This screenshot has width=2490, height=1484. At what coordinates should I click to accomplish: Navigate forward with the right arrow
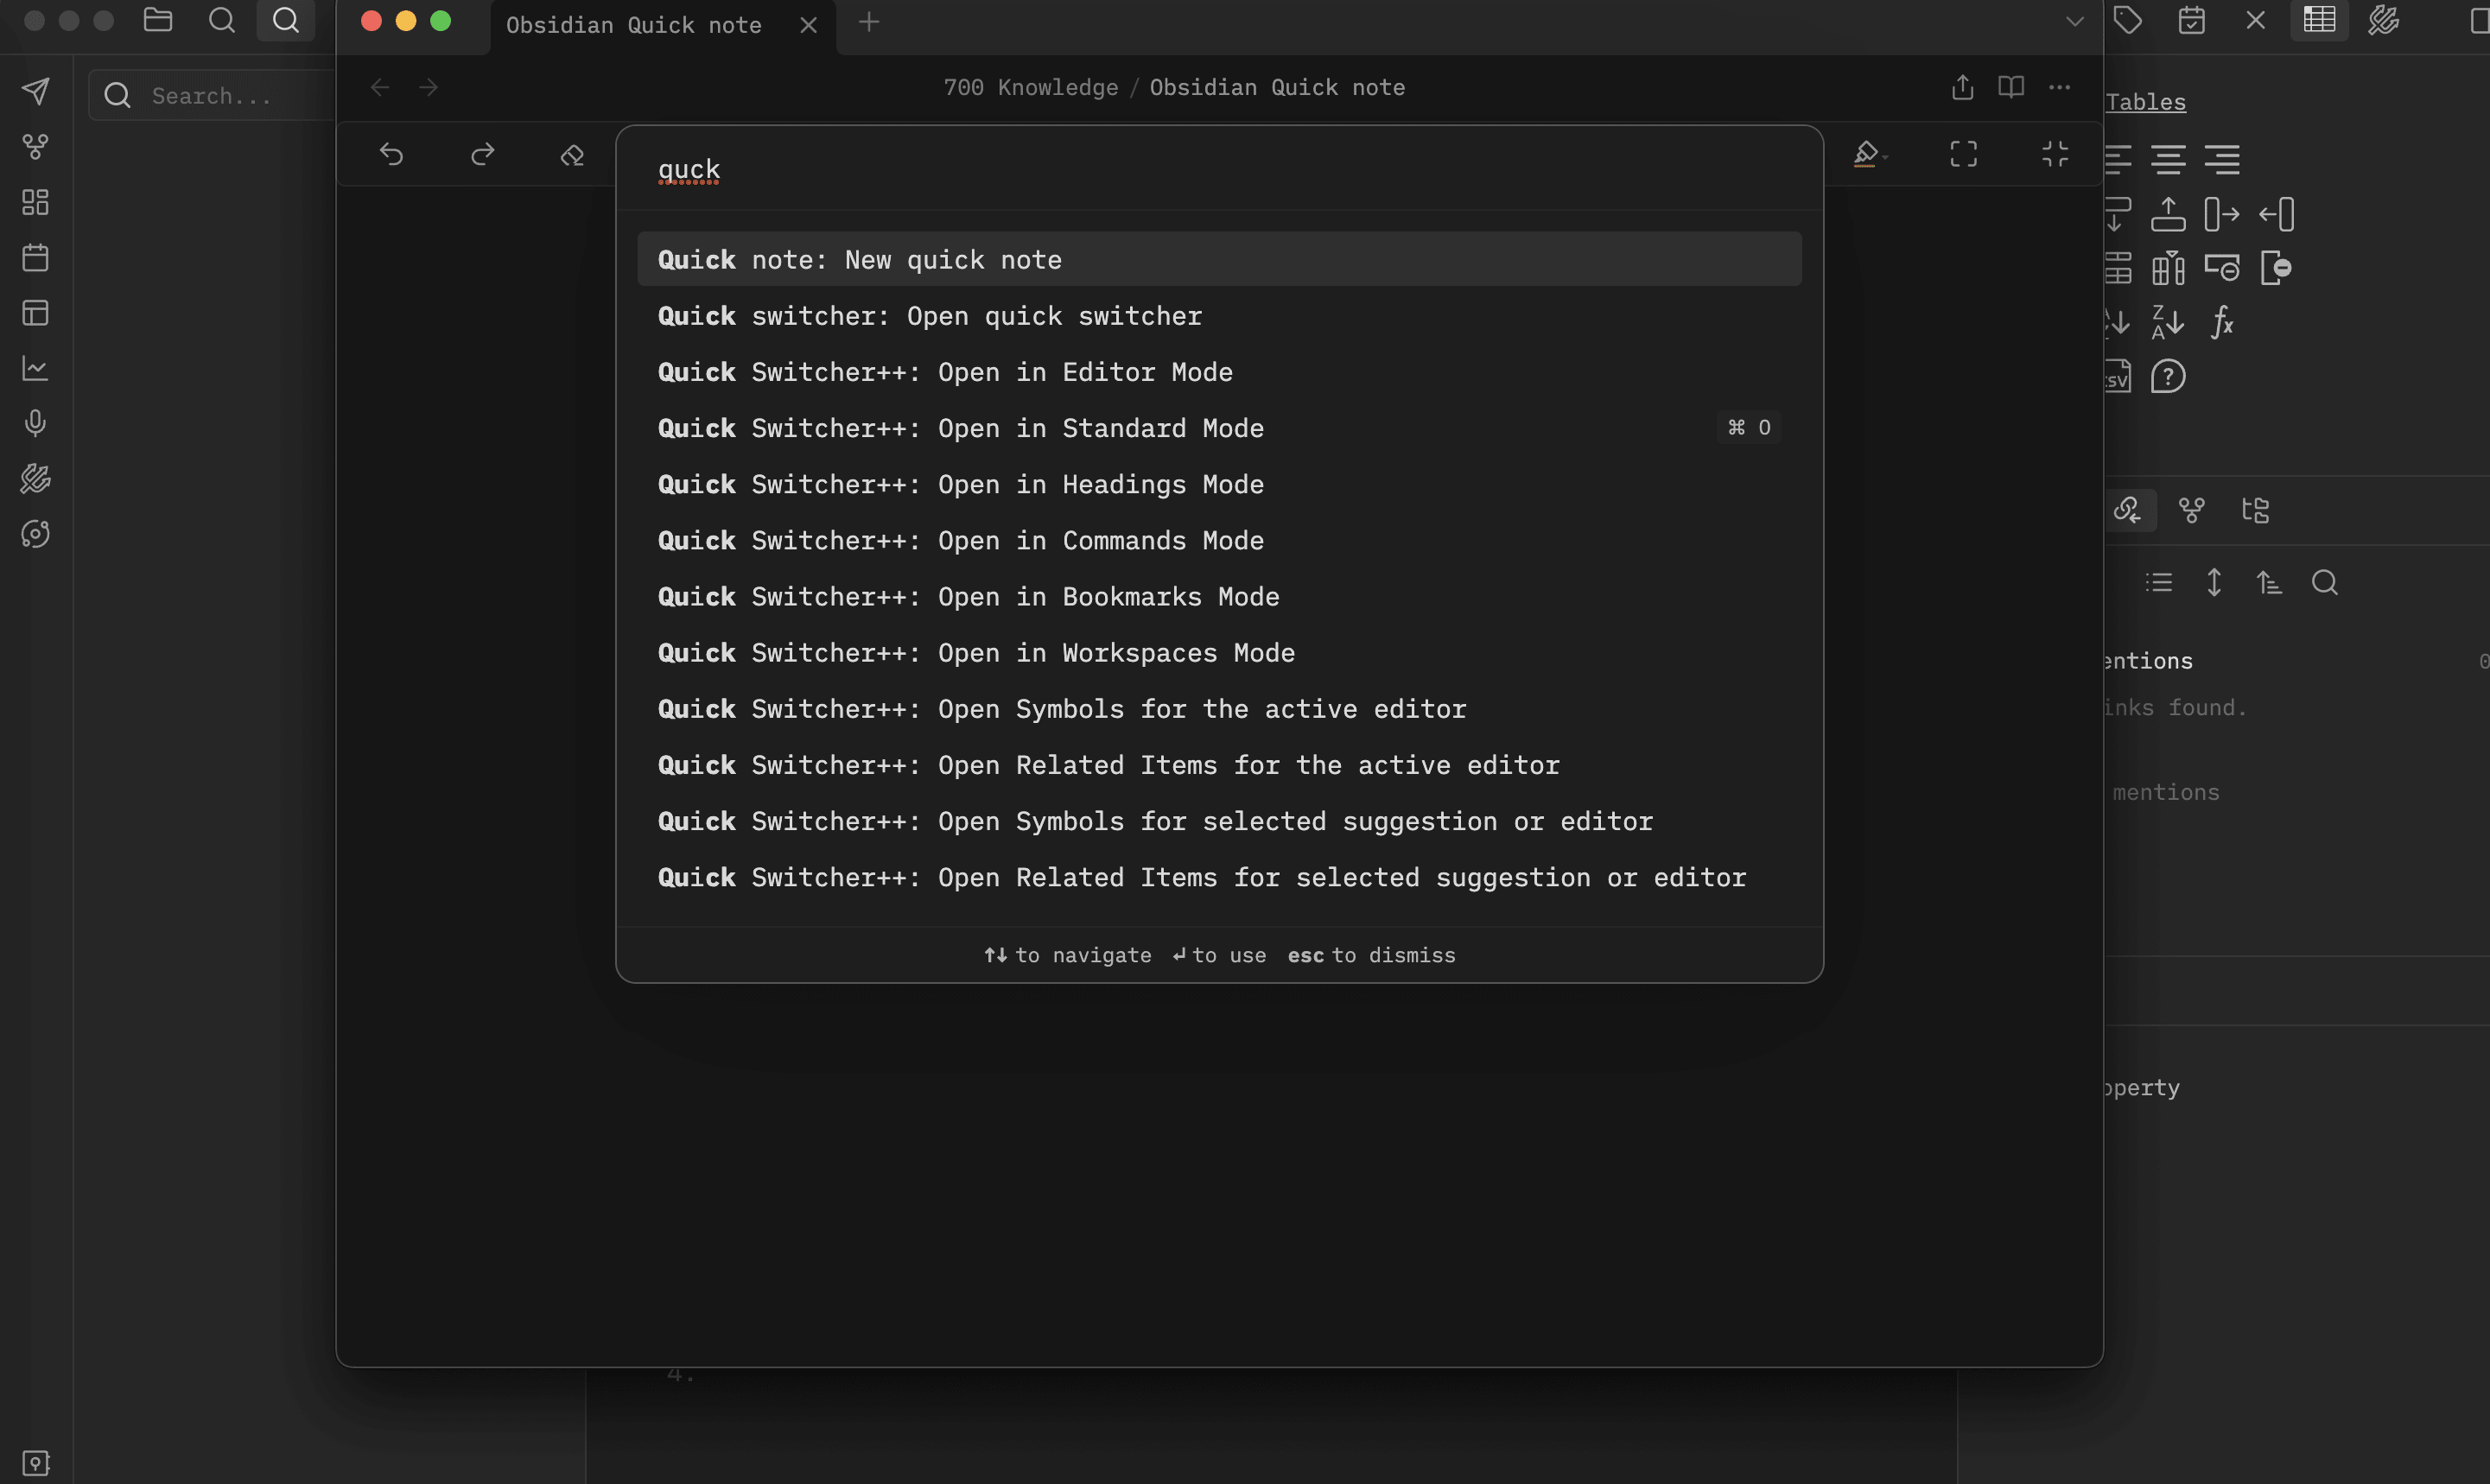tap(429, 88)
